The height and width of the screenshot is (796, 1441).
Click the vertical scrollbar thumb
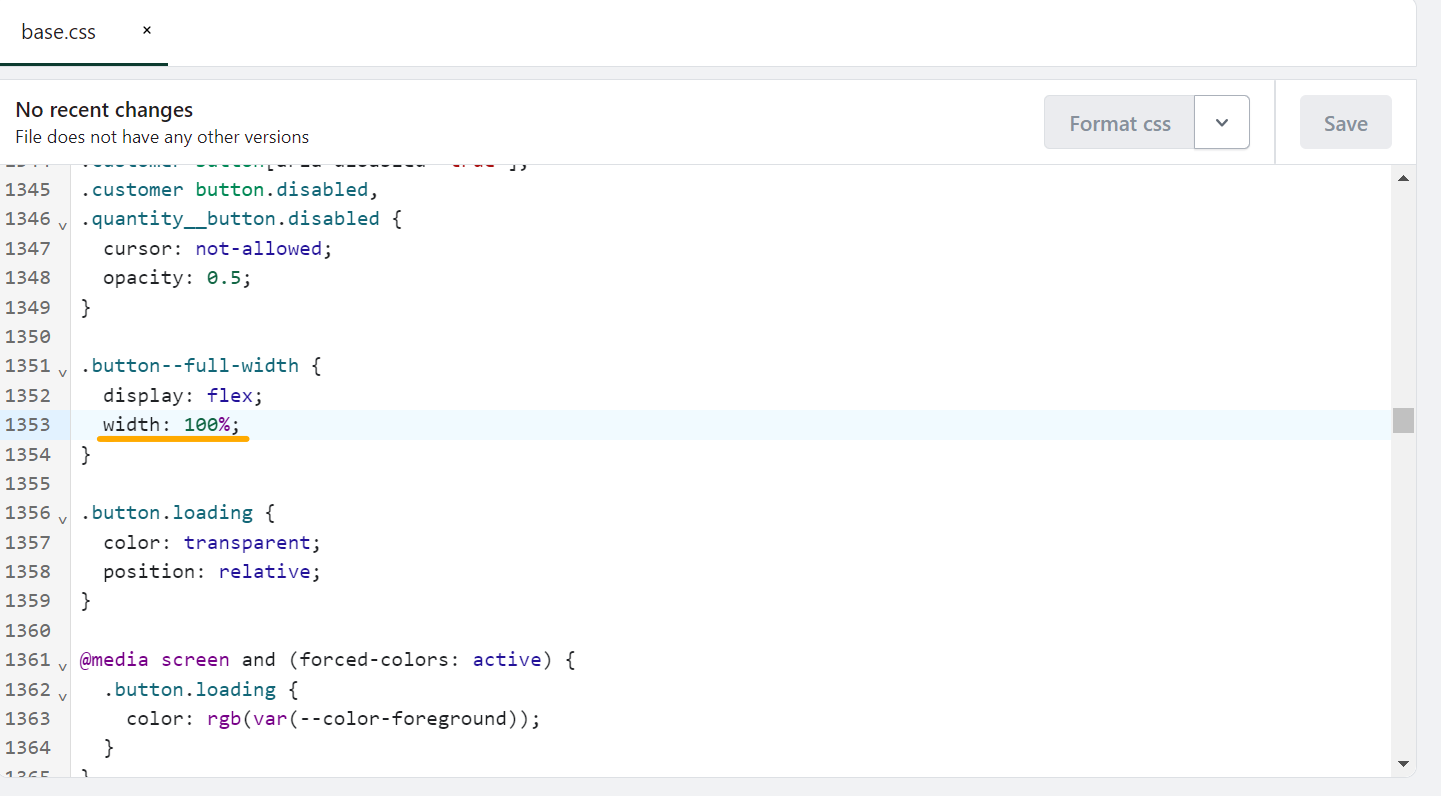[1403, 420]
